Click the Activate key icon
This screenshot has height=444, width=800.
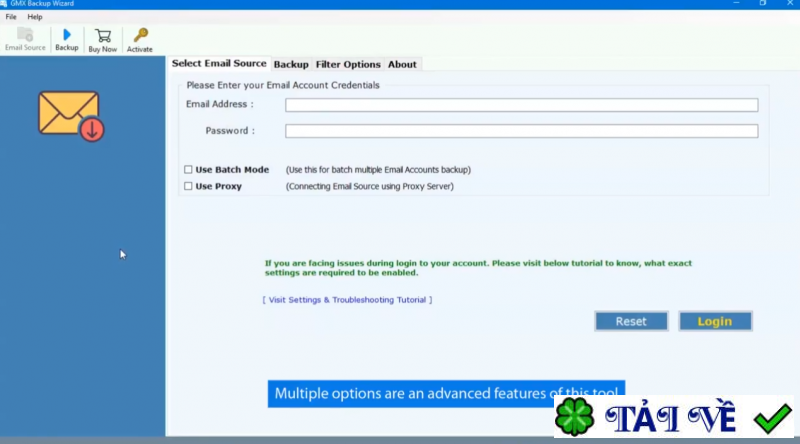pos(139,40)
